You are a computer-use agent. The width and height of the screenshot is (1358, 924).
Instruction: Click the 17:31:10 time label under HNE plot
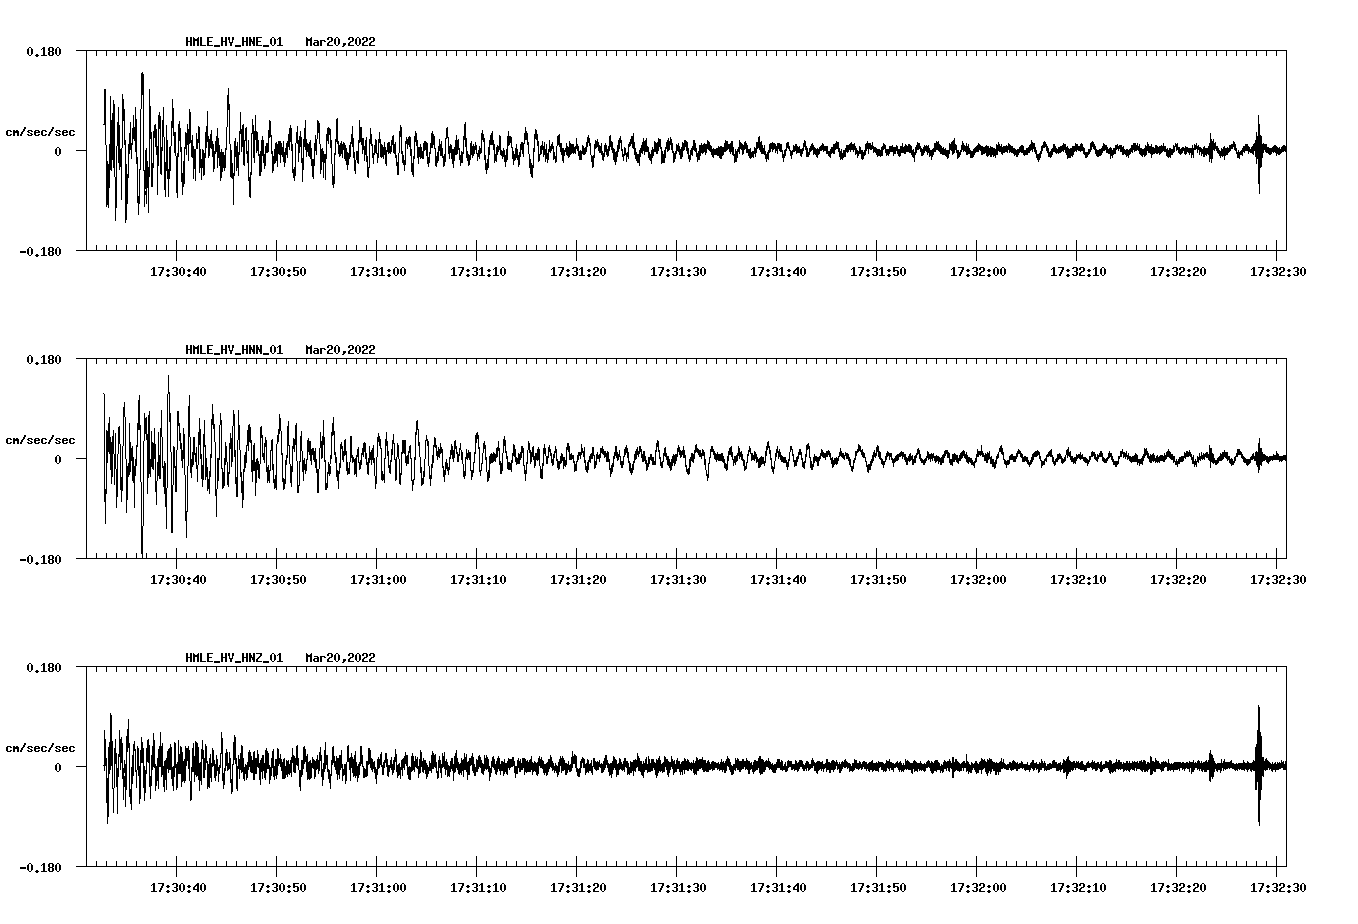(478, 271)
